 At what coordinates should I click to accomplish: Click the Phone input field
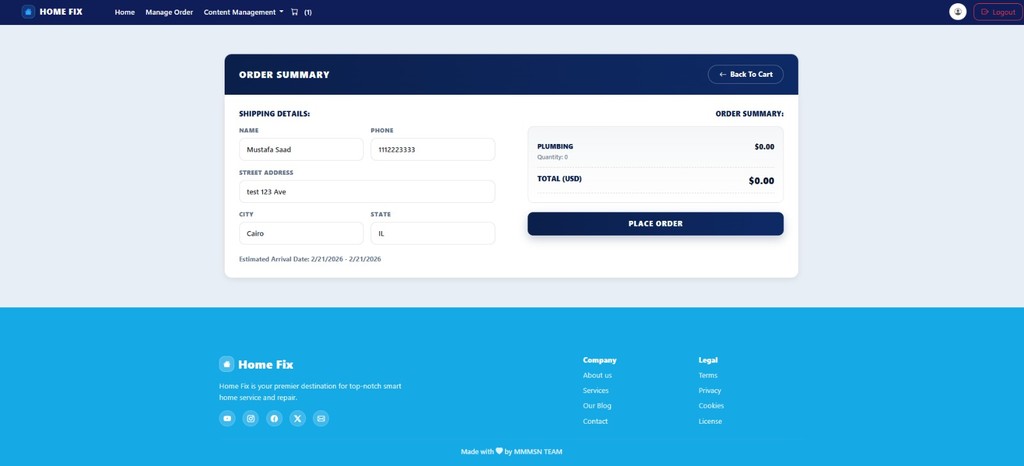(x=432, y=149)
